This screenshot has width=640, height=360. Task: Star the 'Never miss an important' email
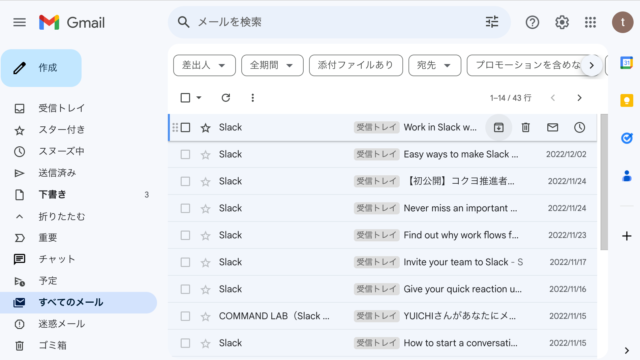(x=205, y=209)
